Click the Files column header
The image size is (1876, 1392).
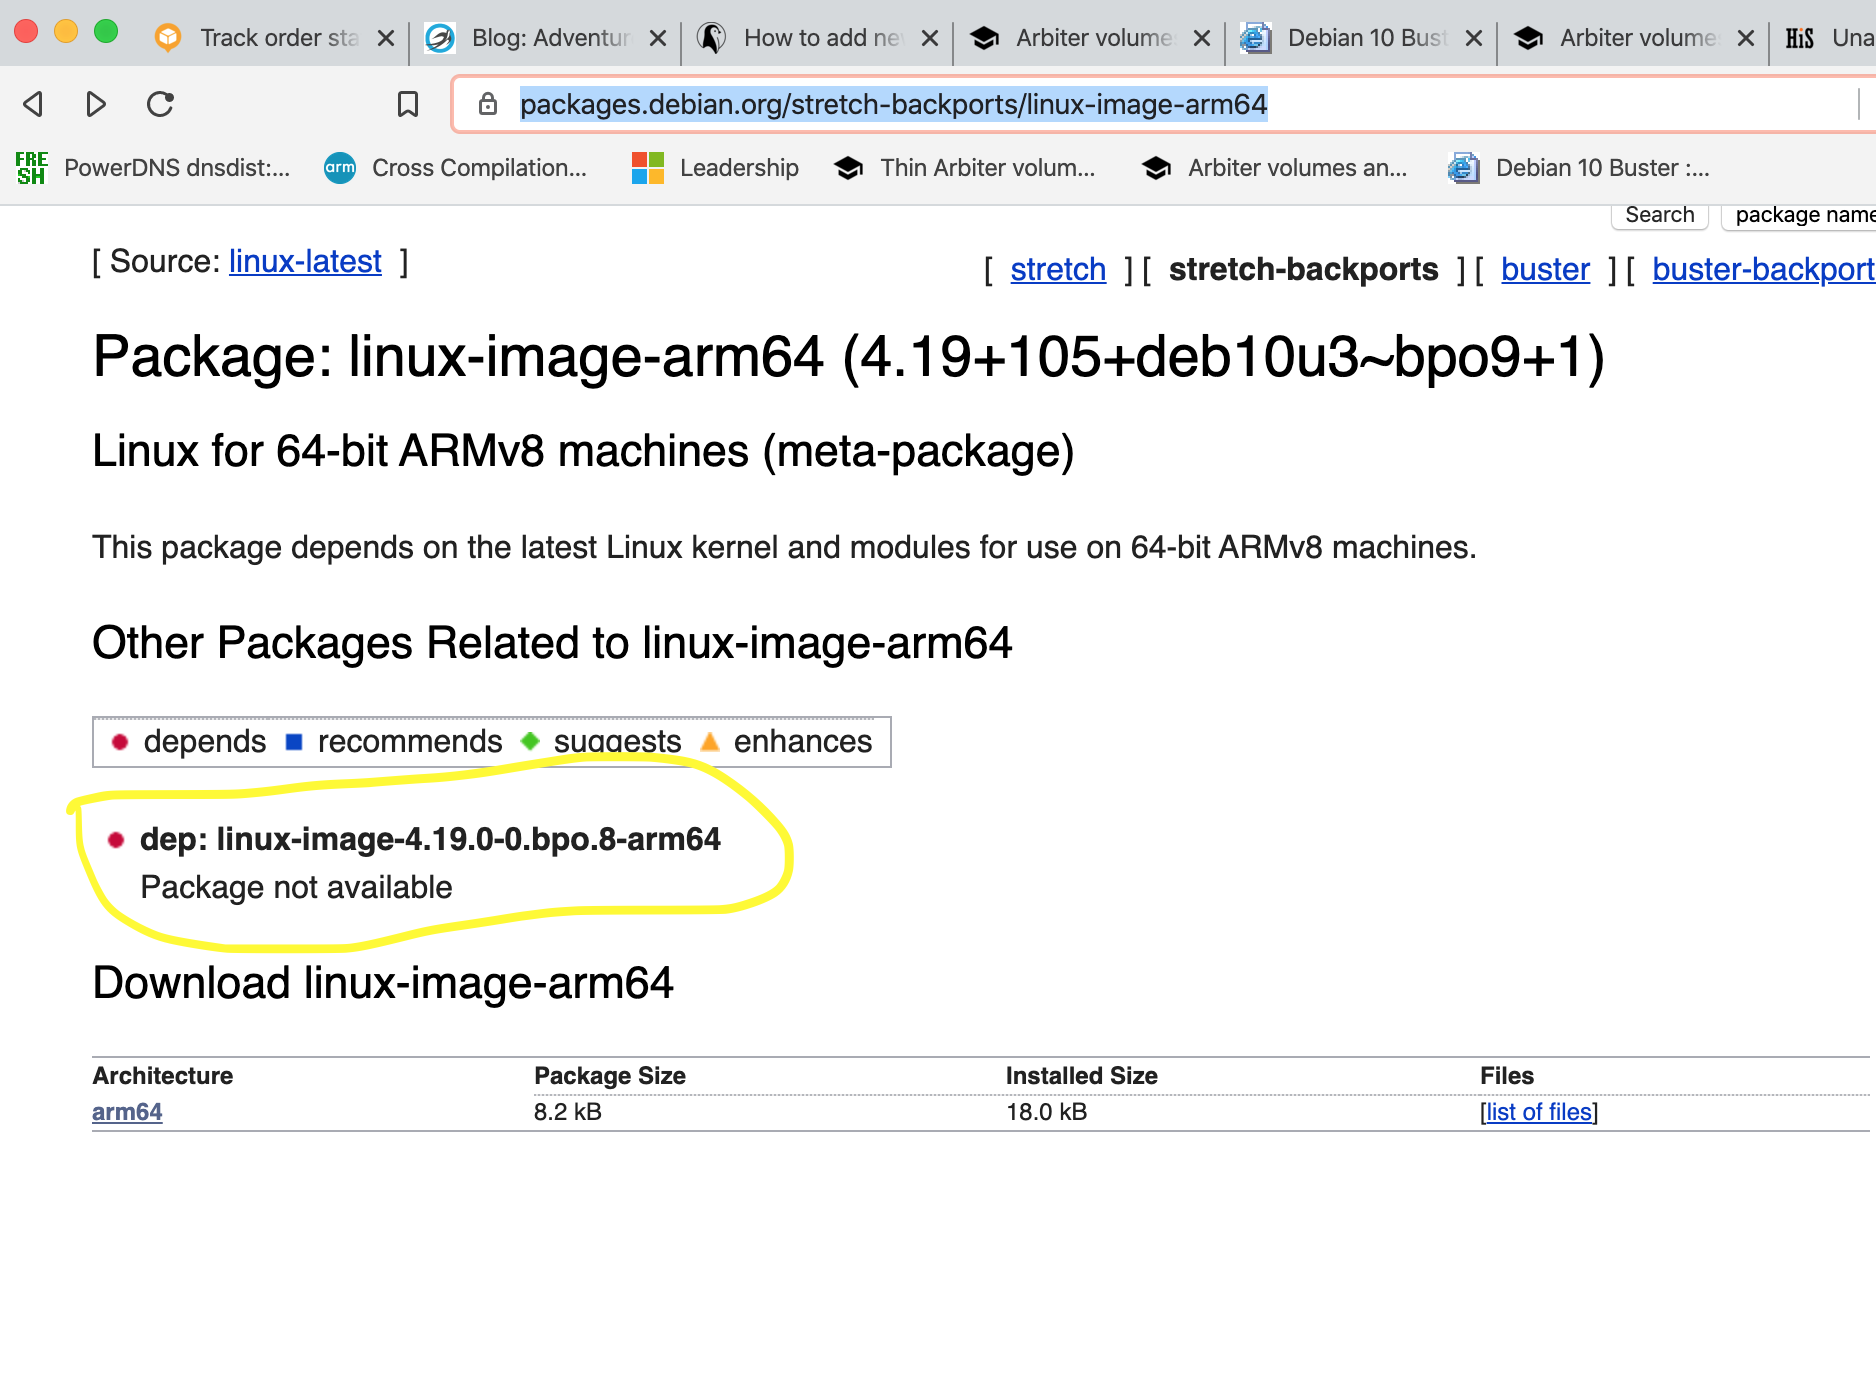pyautogui.click(x=1507, y=1076)
